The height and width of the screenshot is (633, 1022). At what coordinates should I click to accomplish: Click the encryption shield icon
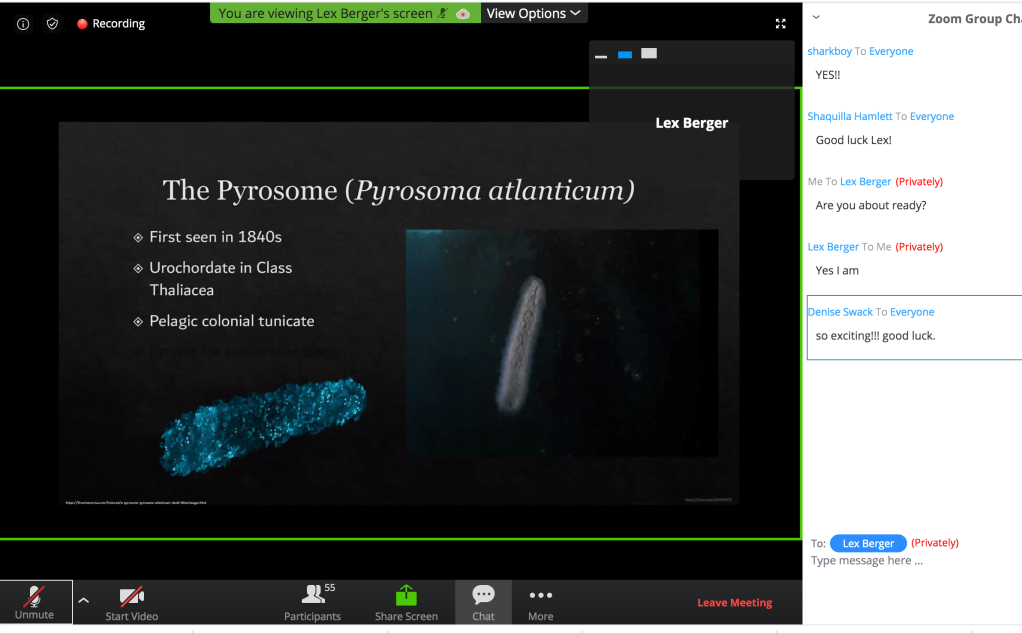coord(52,24)
